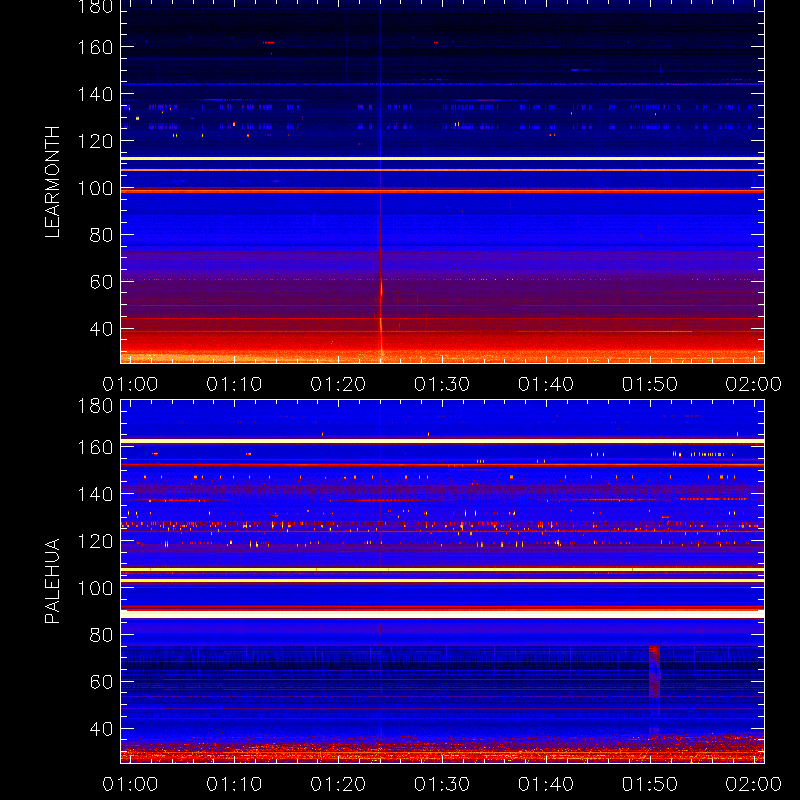The width and height of the screenshot is (800, 800).
Task: Click the 02:00 time label under the Learmonth plot
Action: tap(754, 384)
